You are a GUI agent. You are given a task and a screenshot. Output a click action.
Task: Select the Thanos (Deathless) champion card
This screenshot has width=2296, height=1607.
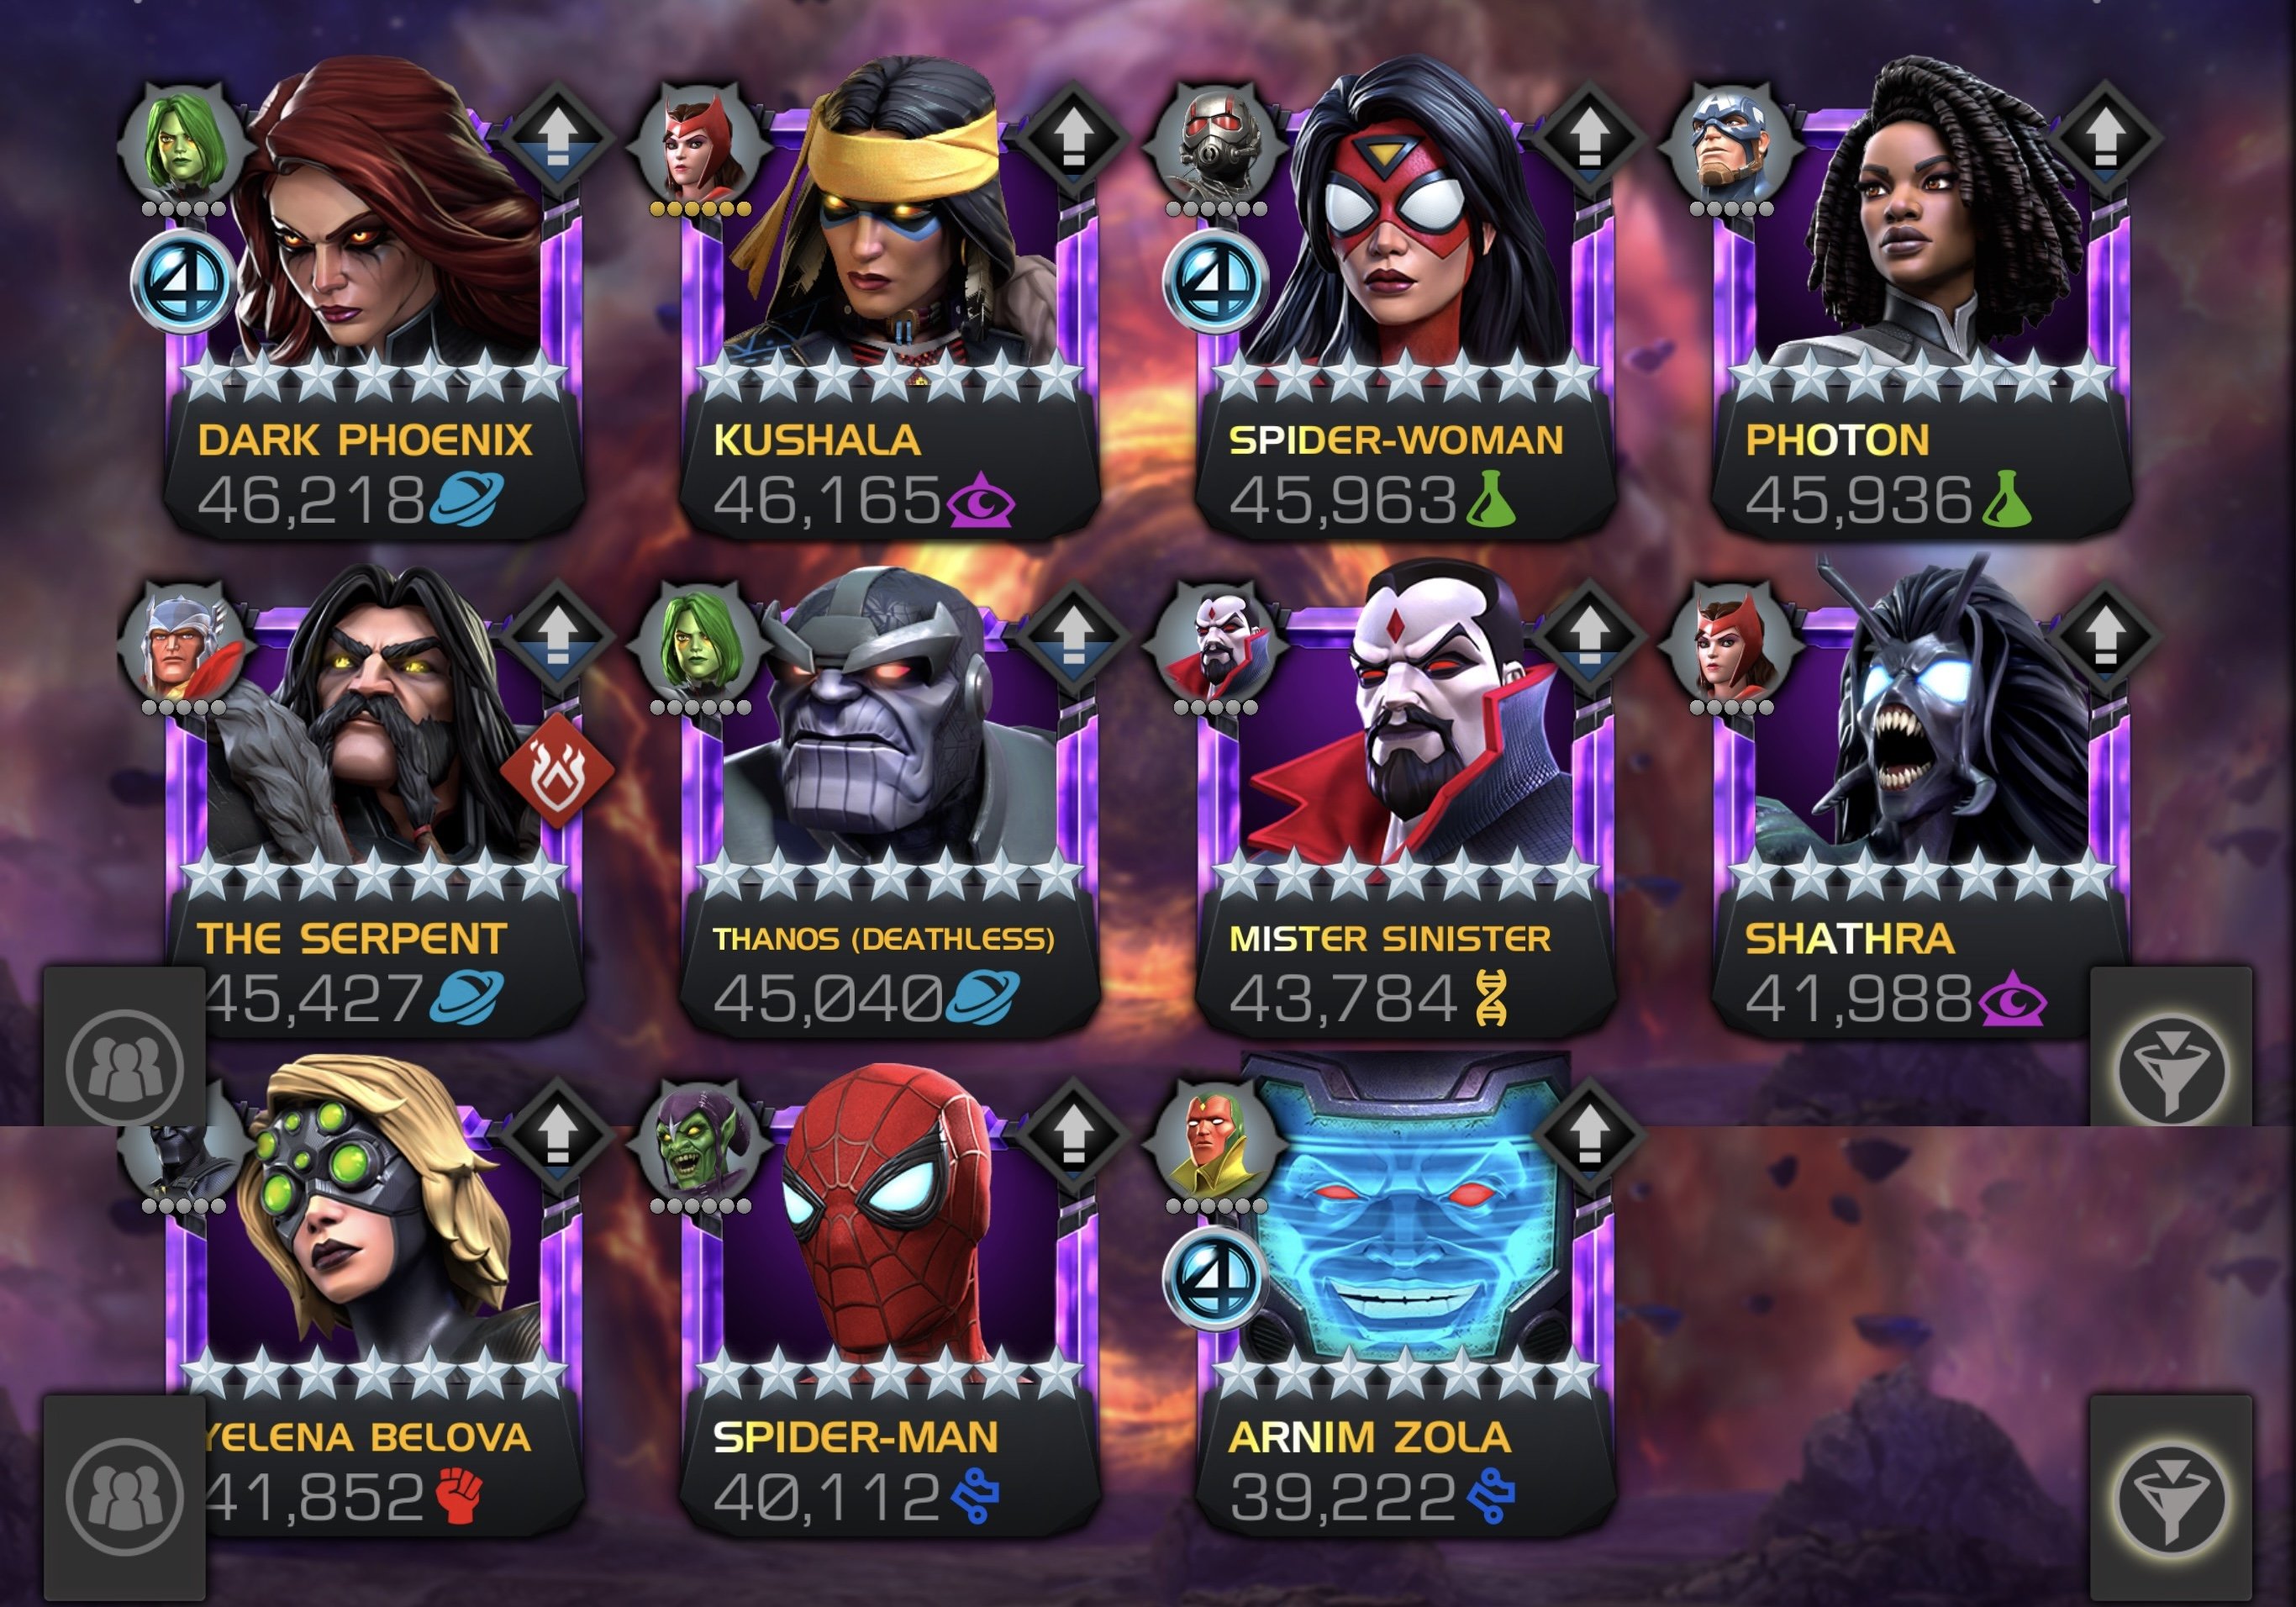coord(889,800)
